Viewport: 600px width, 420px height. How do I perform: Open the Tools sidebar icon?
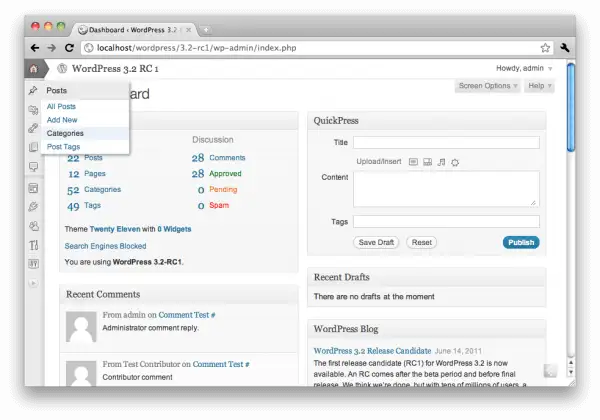click(34, 245)
